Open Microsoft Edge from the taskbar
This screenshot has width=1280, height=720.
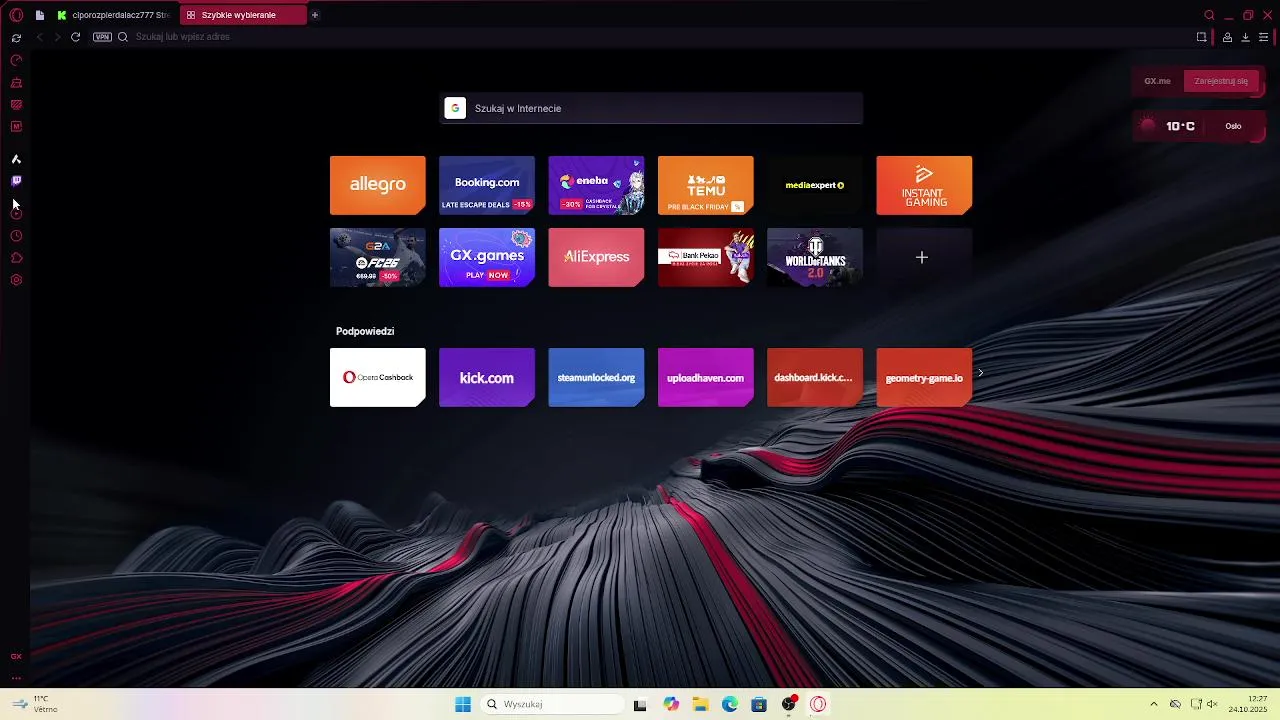point(730,704)
